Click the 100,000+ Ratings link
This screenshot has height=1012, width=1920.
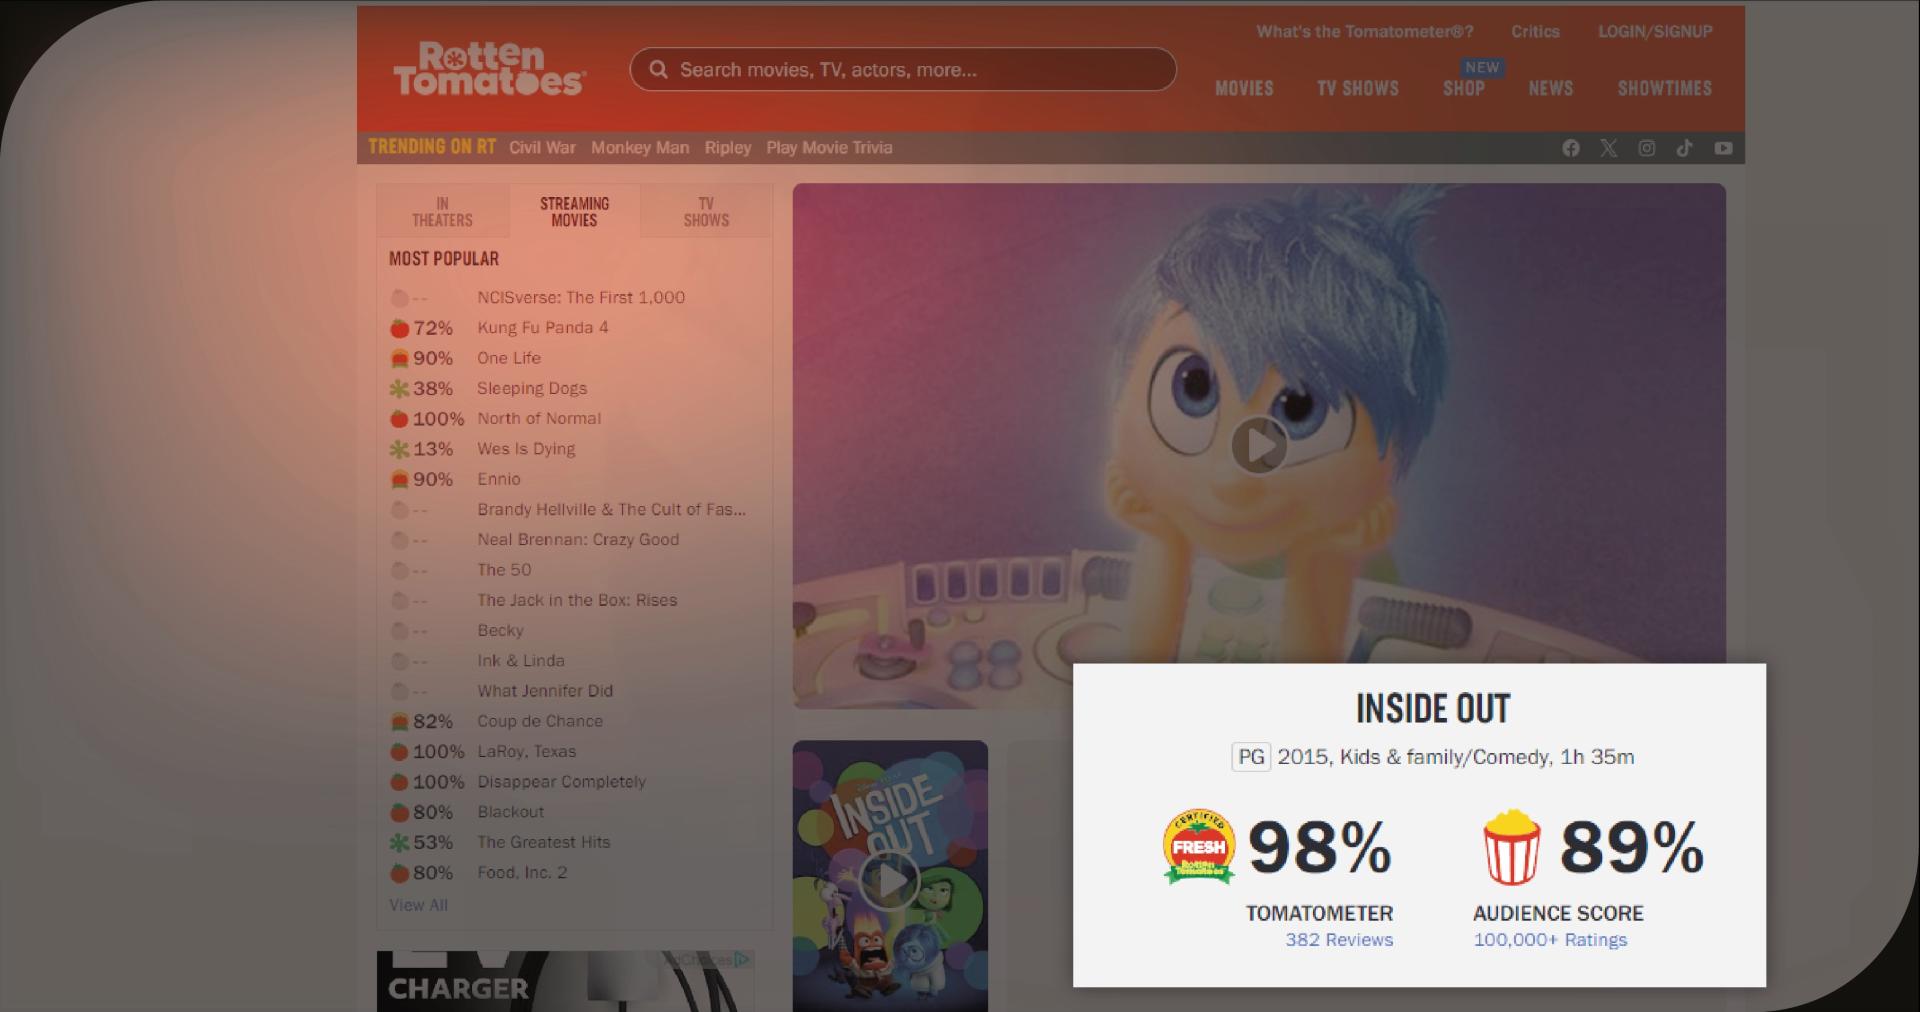1550,940
